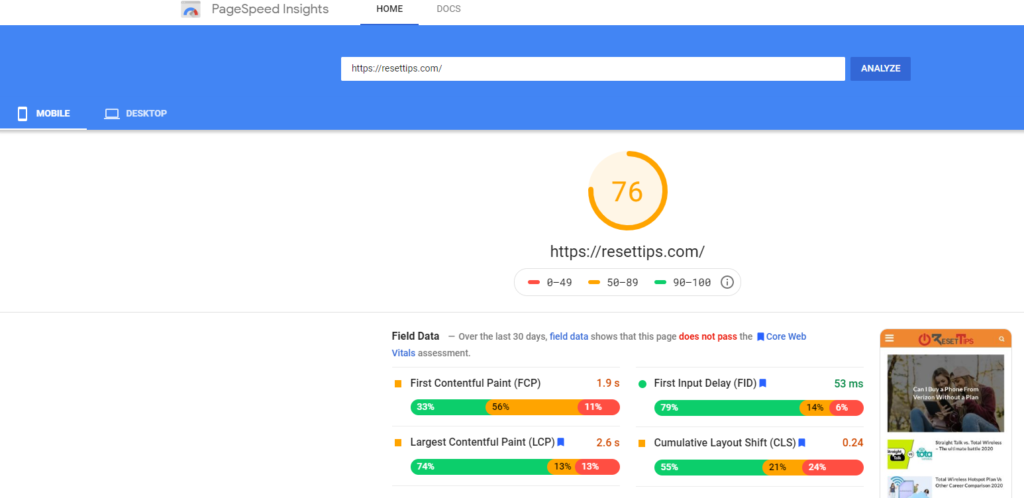Click the Verizon phone article image
The width and height of the screenshot is (1024, 498).
pyautogui.click(x=946, y=393)
